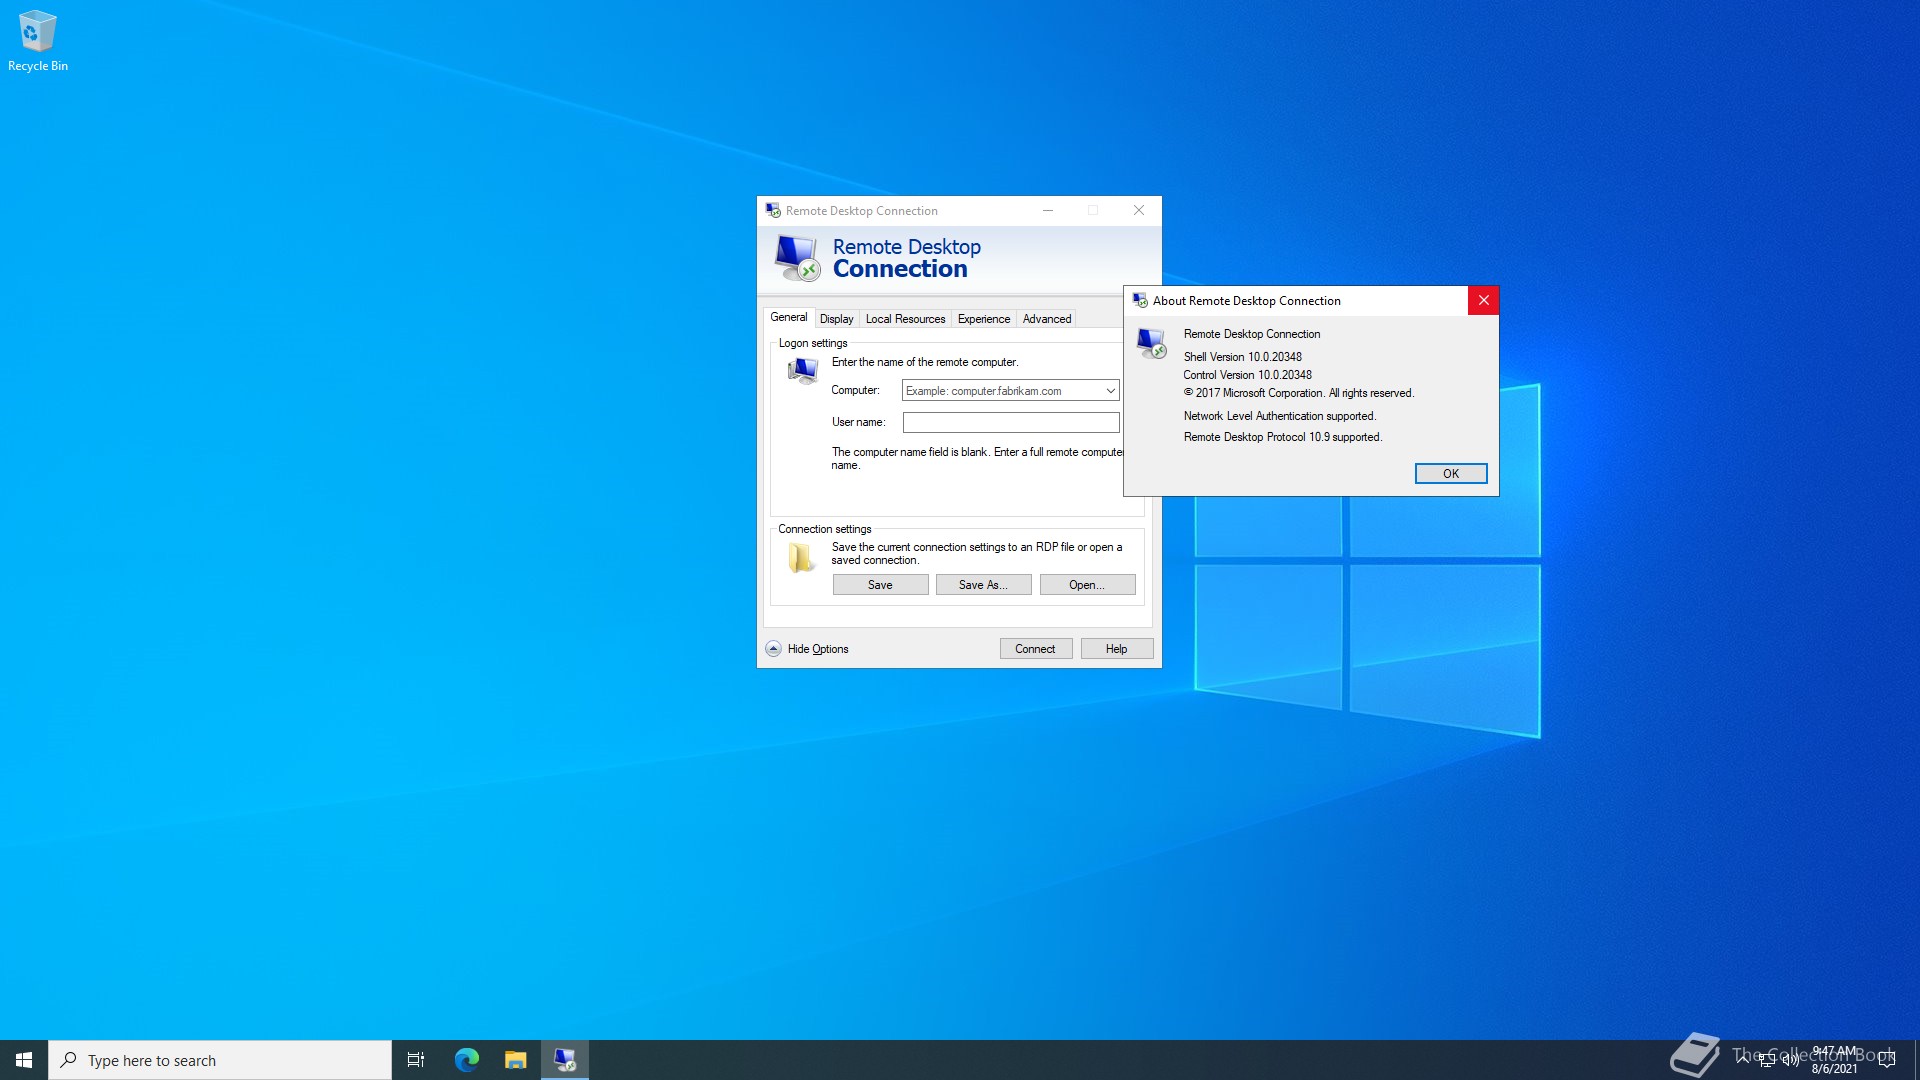Click the Control Version 10.0.20348 text
This screenshot has width=1920, height=1080.
point(1247,375)
